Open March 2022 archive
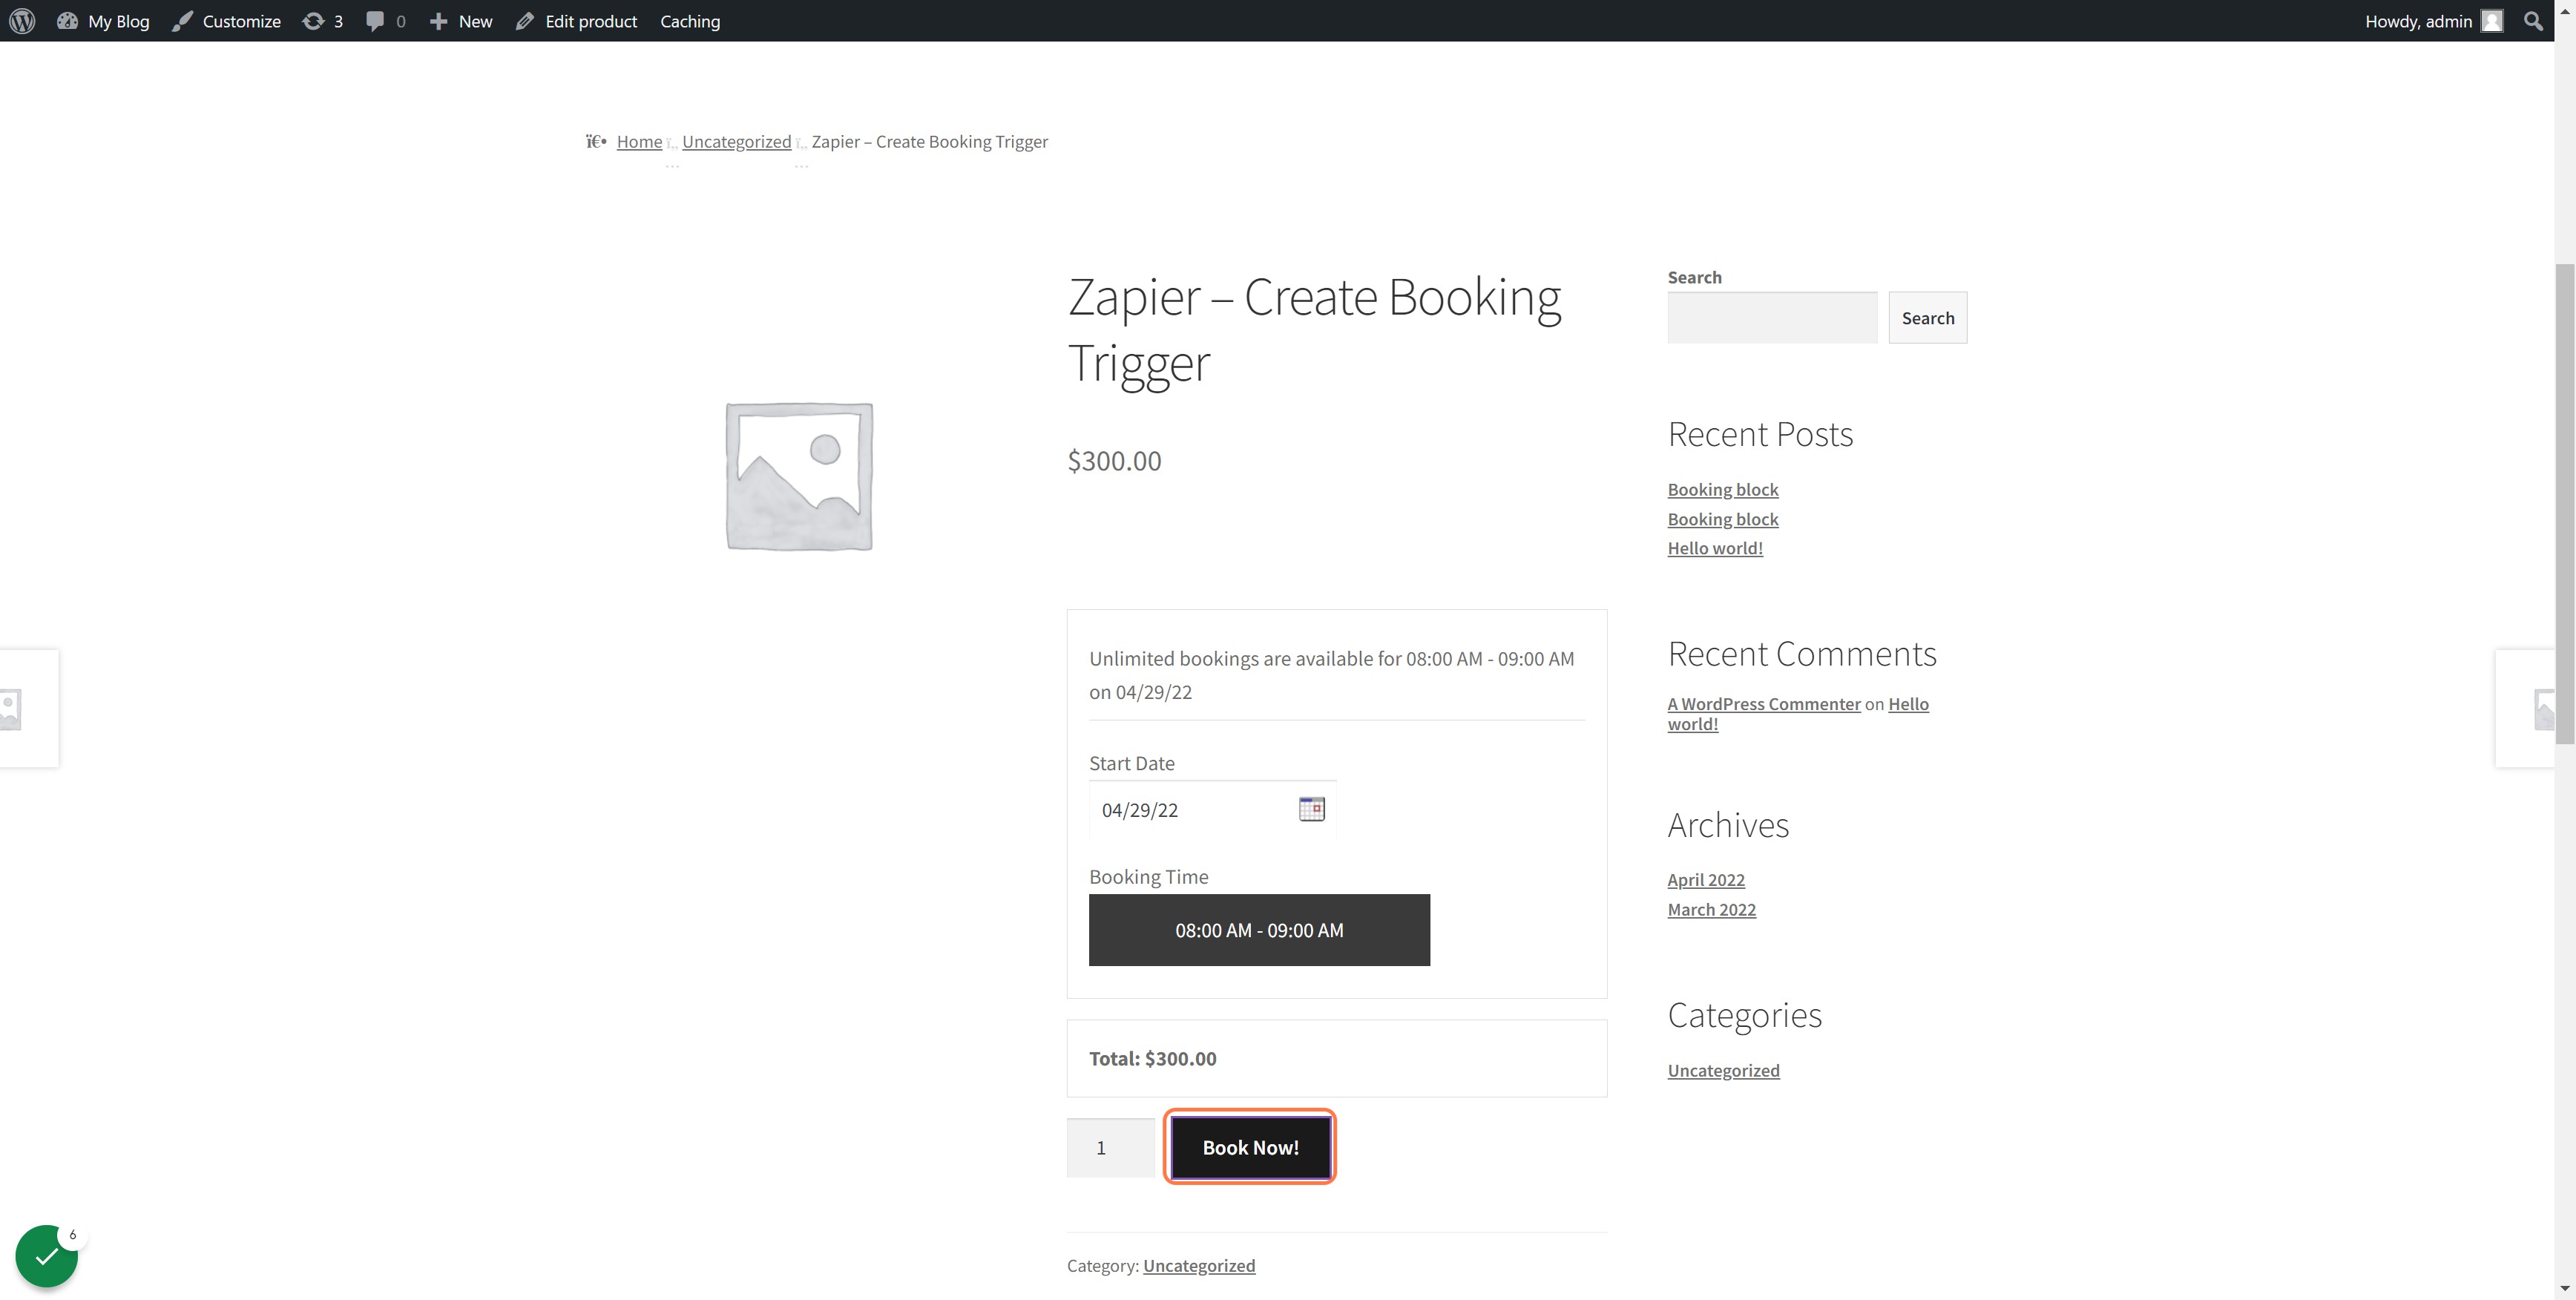Image resolution: width=2576 pixels, height=1300 pixels. tap(1712, 910)
